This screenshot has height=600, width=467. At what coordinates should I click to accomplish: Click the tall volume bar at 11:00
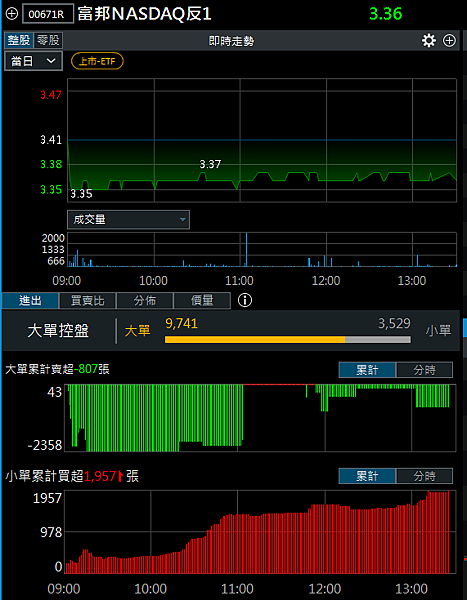pos(246,249)
